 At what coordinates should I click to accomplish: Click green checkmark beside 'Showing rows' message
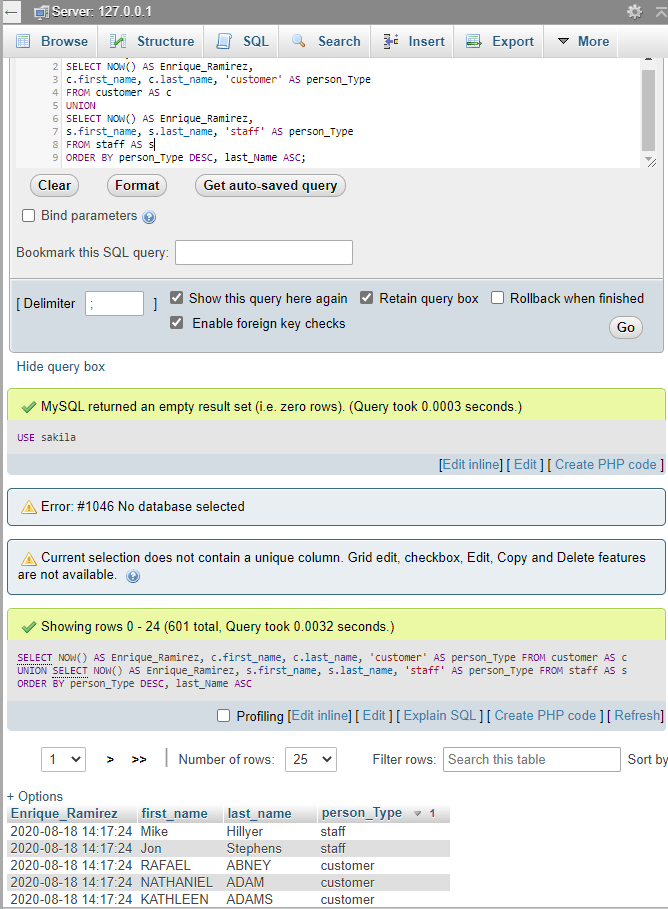click(28, 627)
